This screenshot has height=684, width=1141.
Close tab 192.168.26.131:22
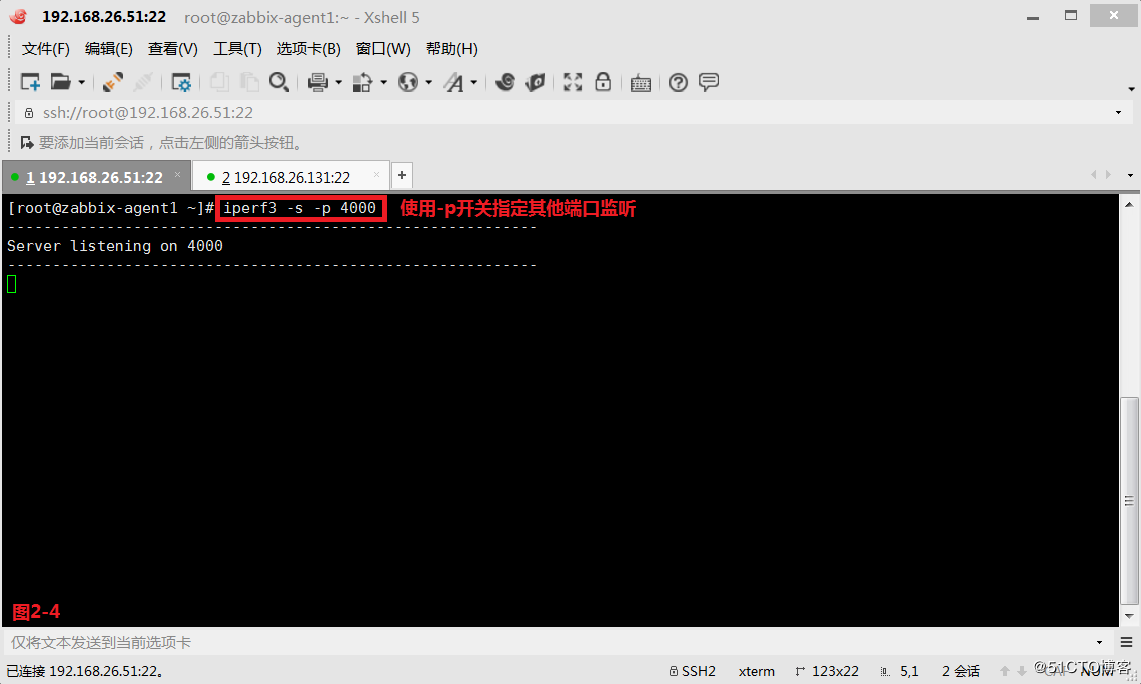[x=376, y=175]
